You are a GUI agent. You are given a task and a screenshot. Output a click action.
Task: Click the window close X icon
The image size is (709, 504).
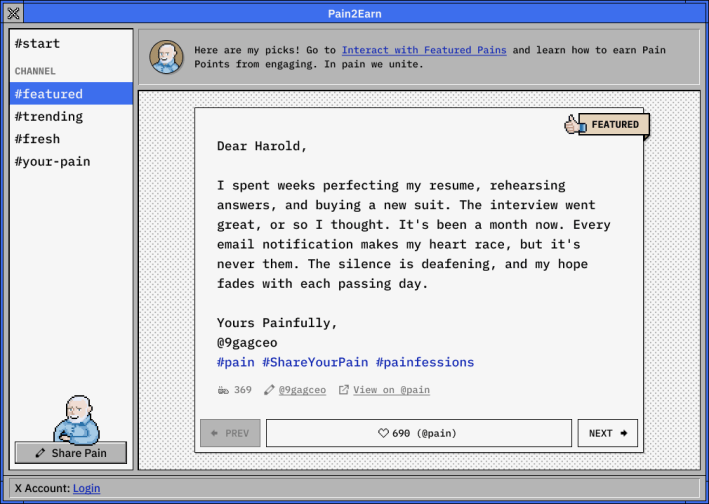click(x=13, y=13)
